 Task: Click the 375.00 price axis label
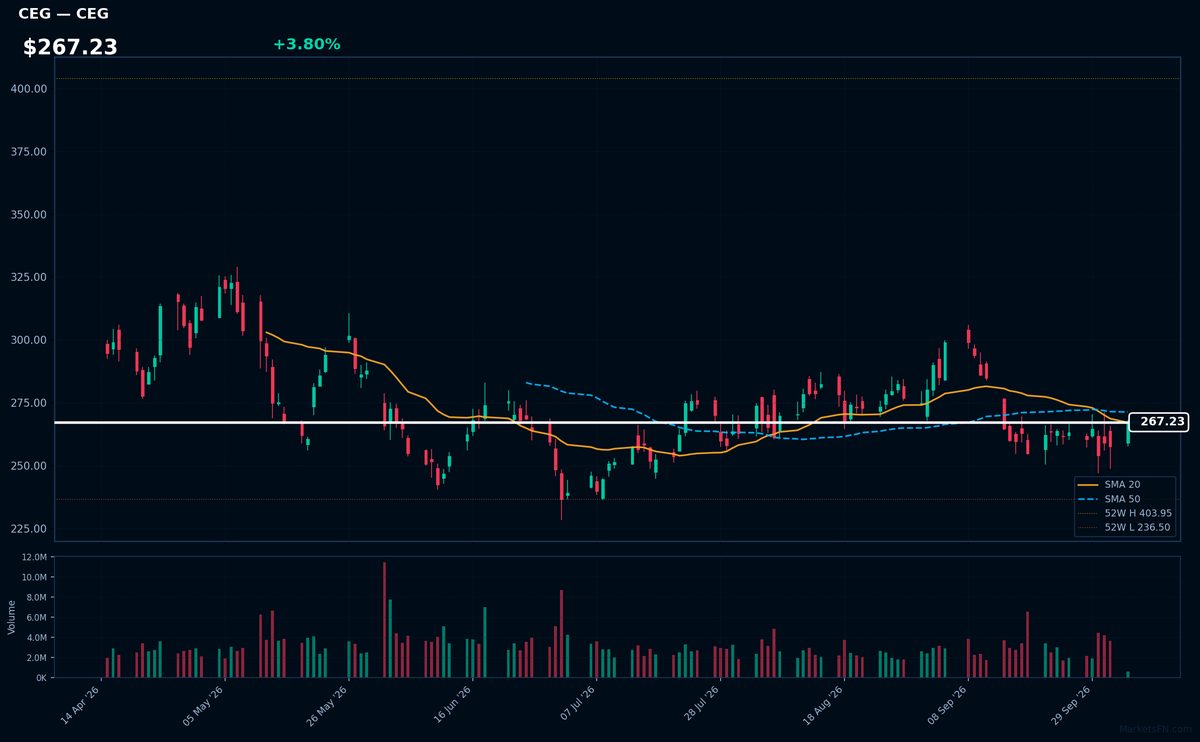(x=30, y=152)
